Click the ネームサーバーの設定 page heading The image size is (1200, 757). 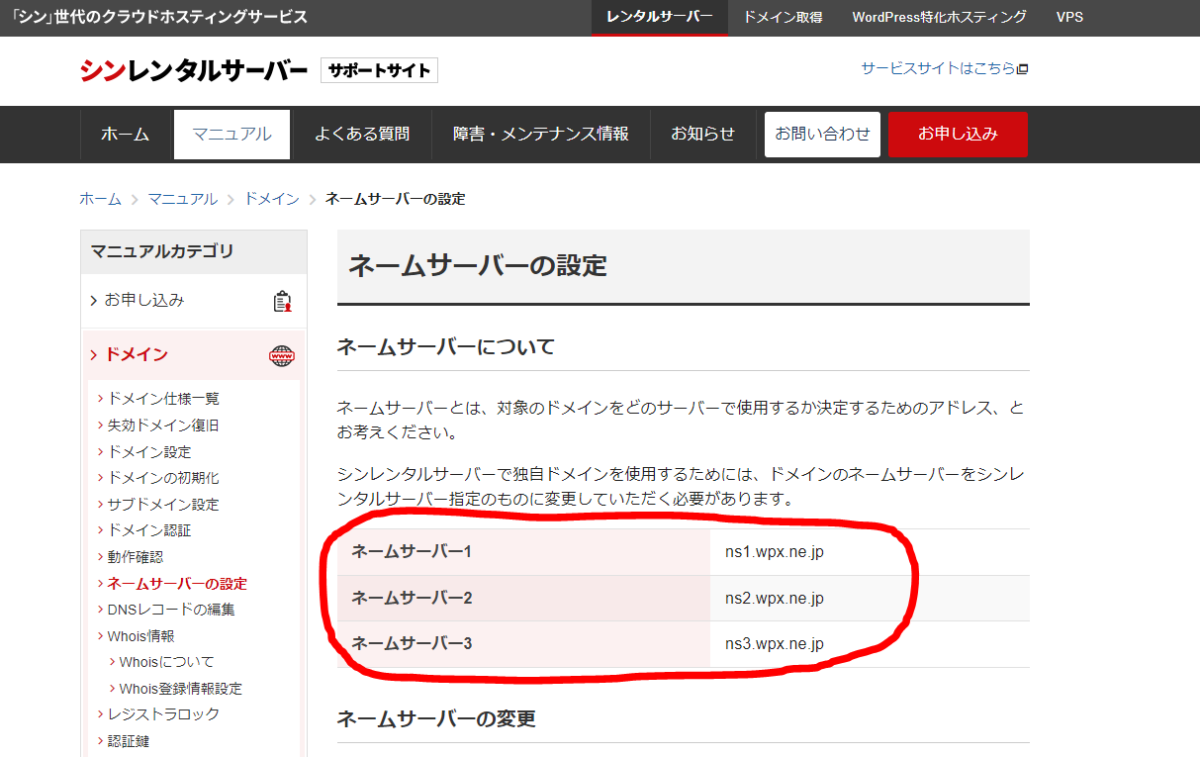(477, 266)
